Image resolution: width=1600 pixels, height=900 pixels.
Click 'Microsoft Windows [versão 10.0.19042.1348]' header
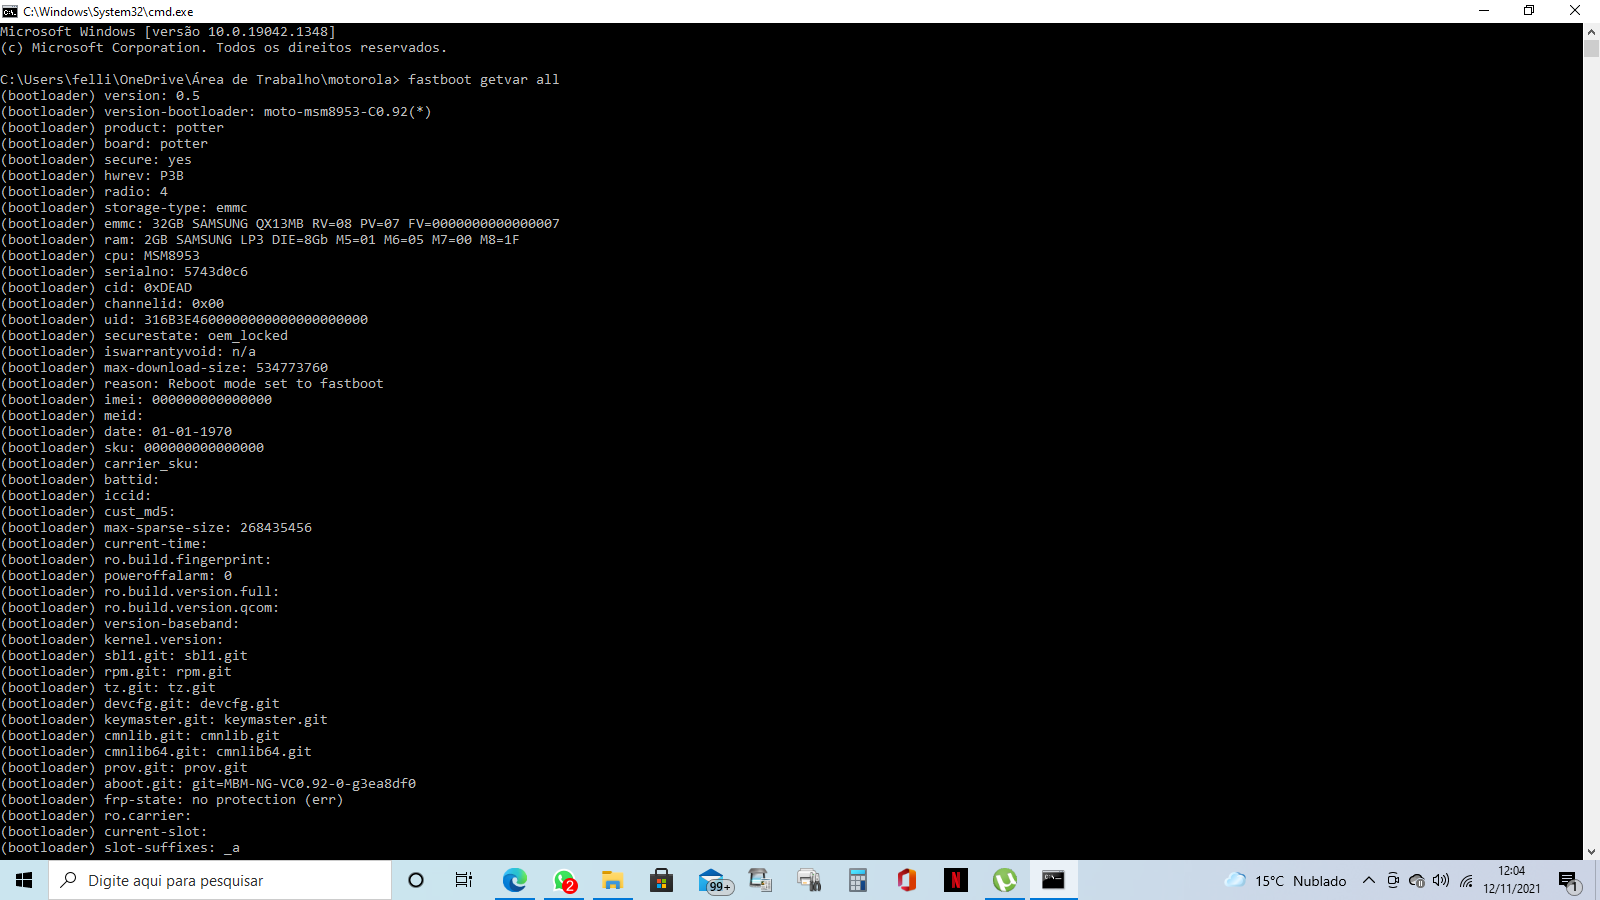[x=168, y=32]
